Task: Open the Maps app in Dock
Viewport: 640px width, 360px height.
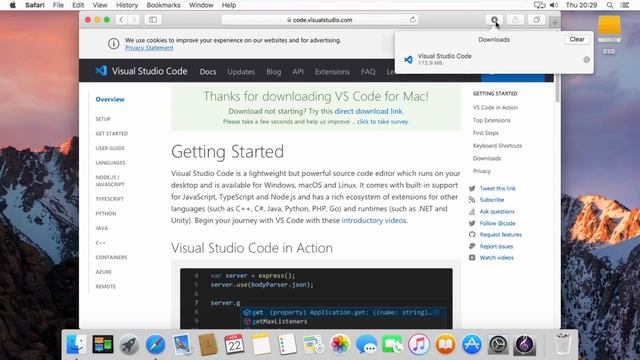Action: (x=313, y=344)
